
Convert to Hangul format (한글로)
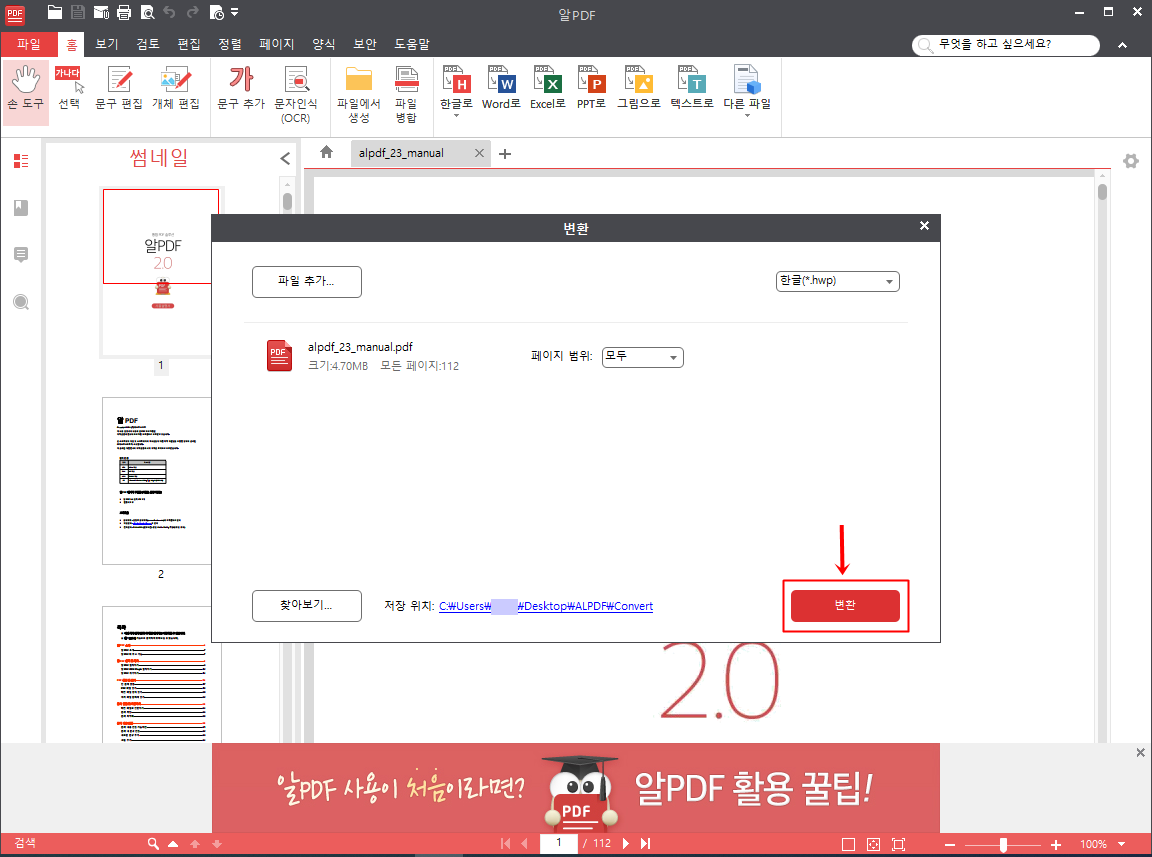click(456, 87)
